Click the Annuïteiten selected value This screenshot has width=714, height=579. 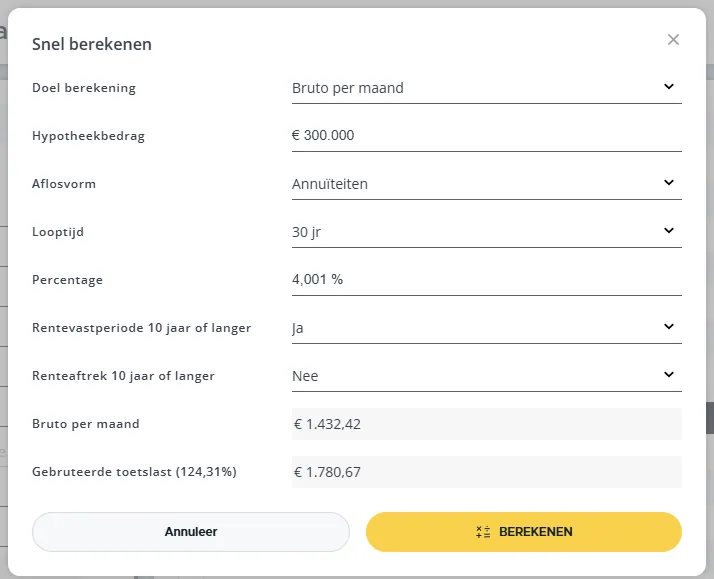(x=330, y=184)
